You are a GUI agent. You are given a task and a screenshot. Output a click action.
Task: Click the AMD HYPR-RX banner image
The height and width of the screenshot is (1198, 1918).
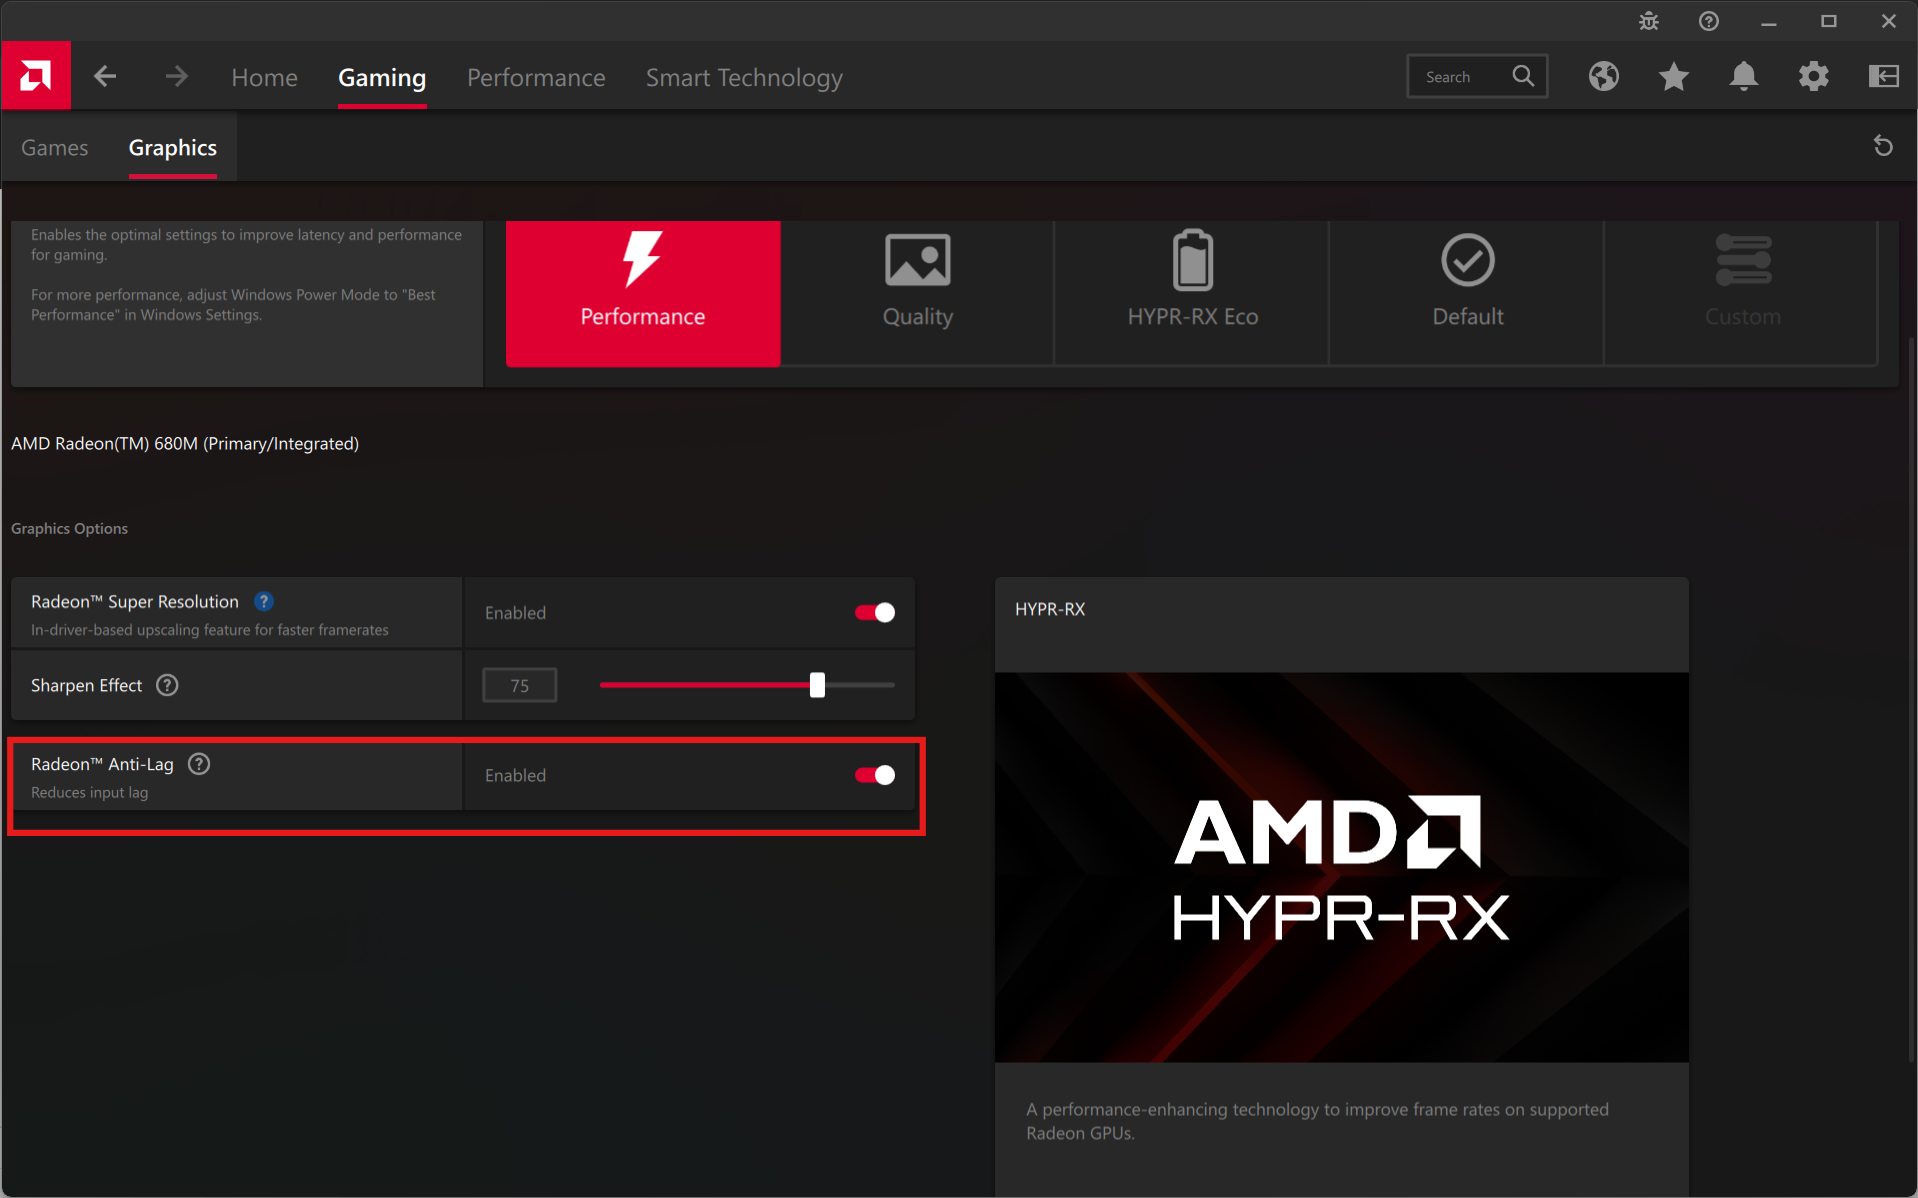pyautogui.click(x=1341, y=867)
